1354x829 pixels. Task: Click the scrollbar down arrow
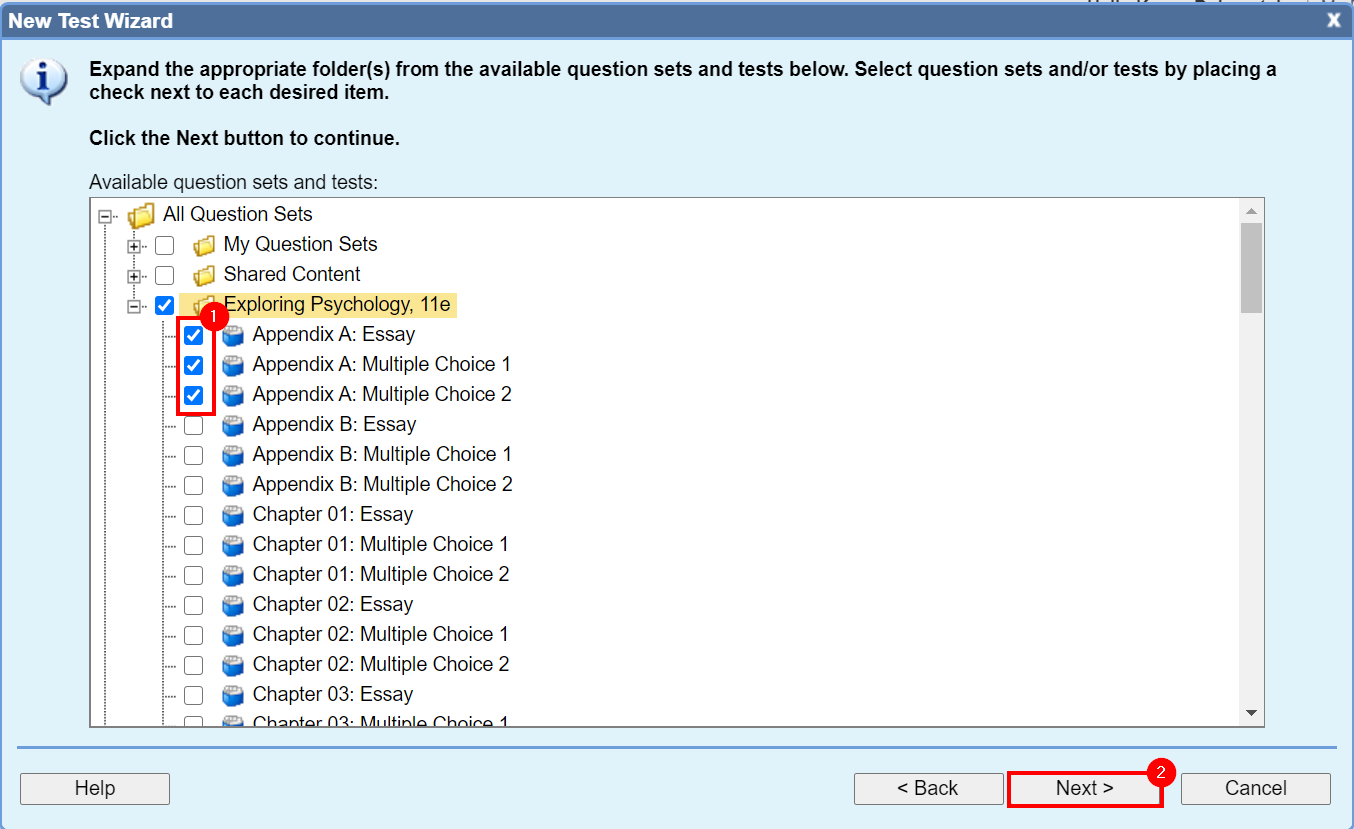1251,712
